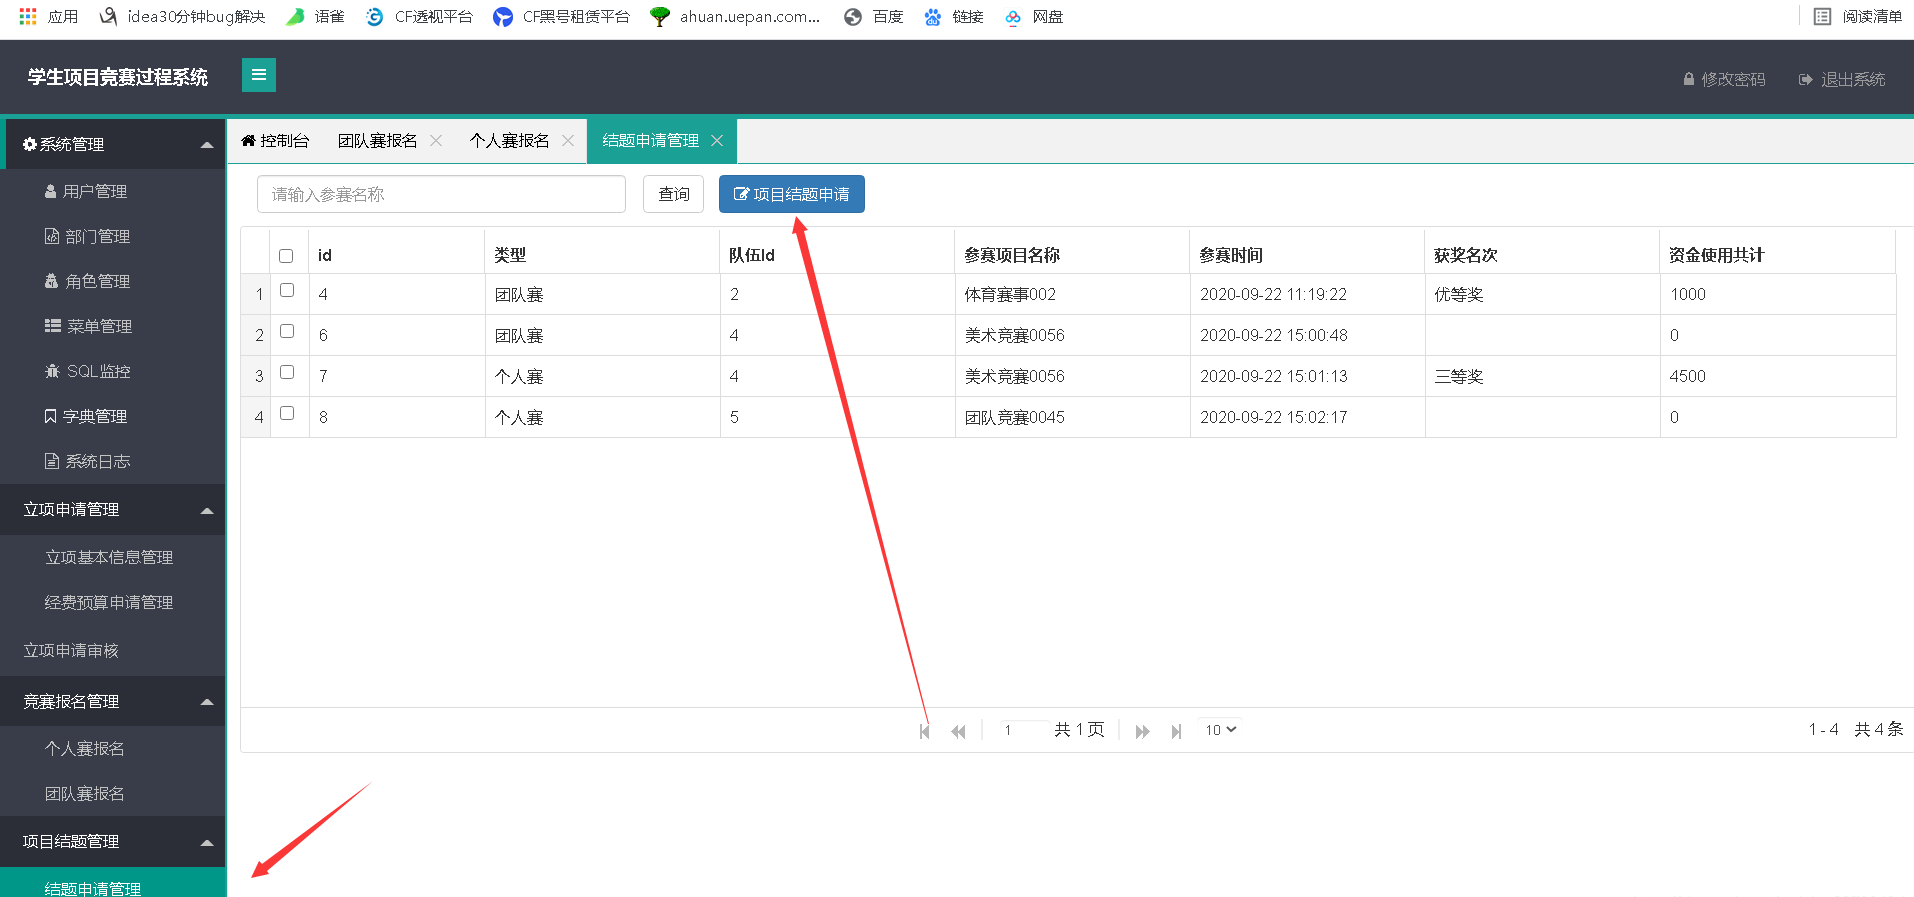Click the 学生项目竞赛过程系统 title

click(x=118, y=77)
